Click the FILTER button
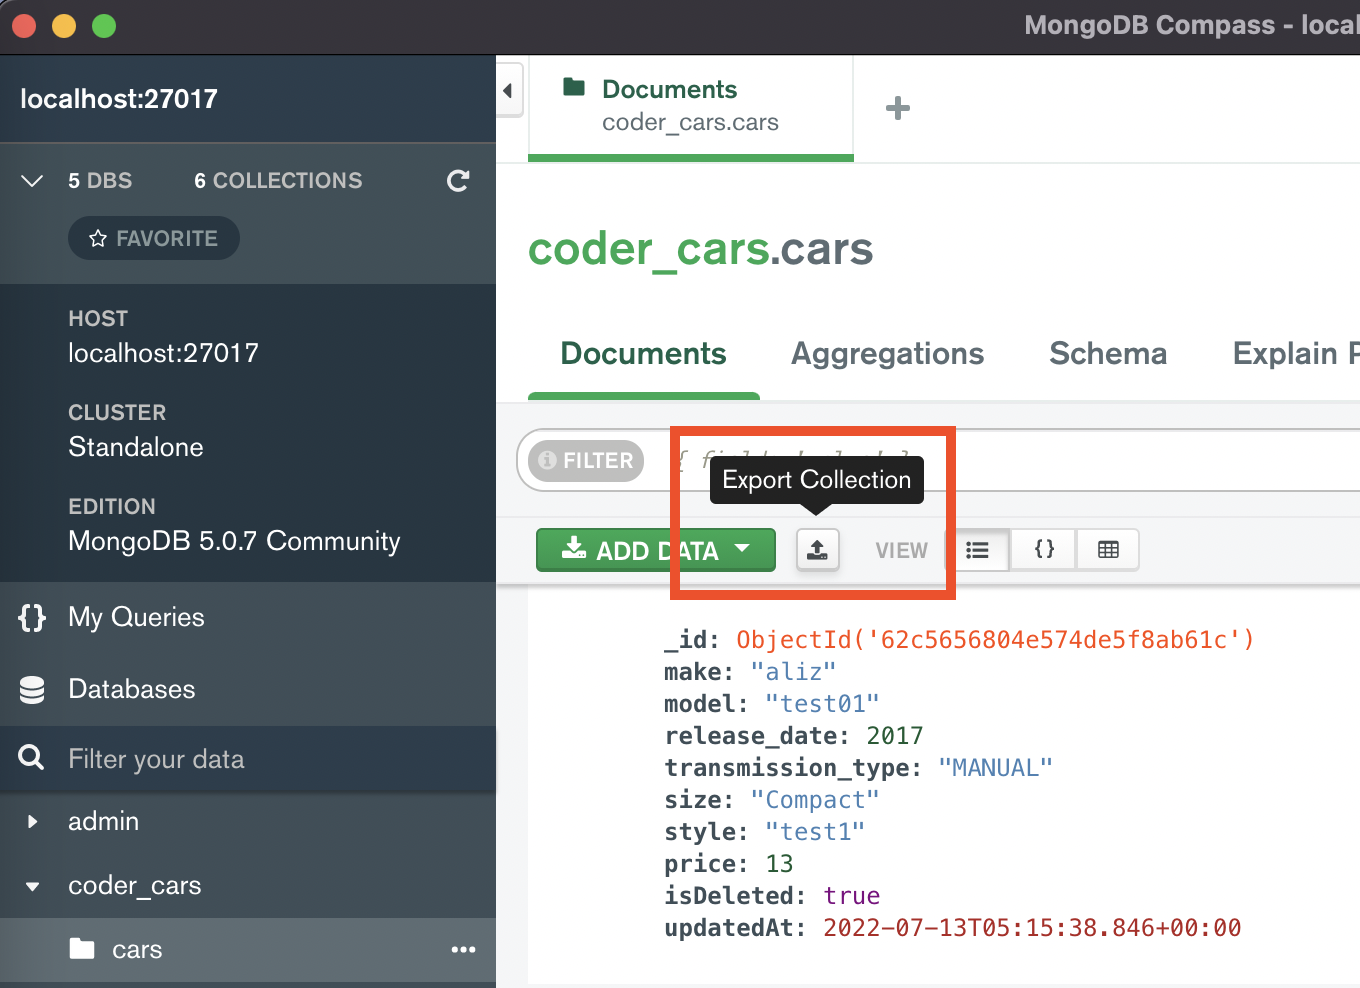 [x=586, y=461]
